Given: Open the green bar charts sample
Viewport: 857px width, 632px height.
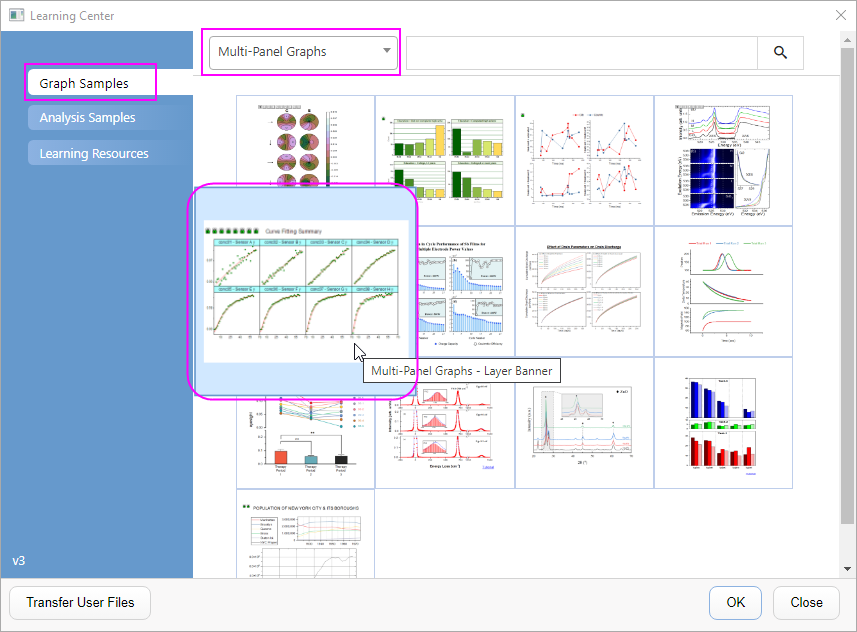Looking at the screenshot, I should click(445, 160).
